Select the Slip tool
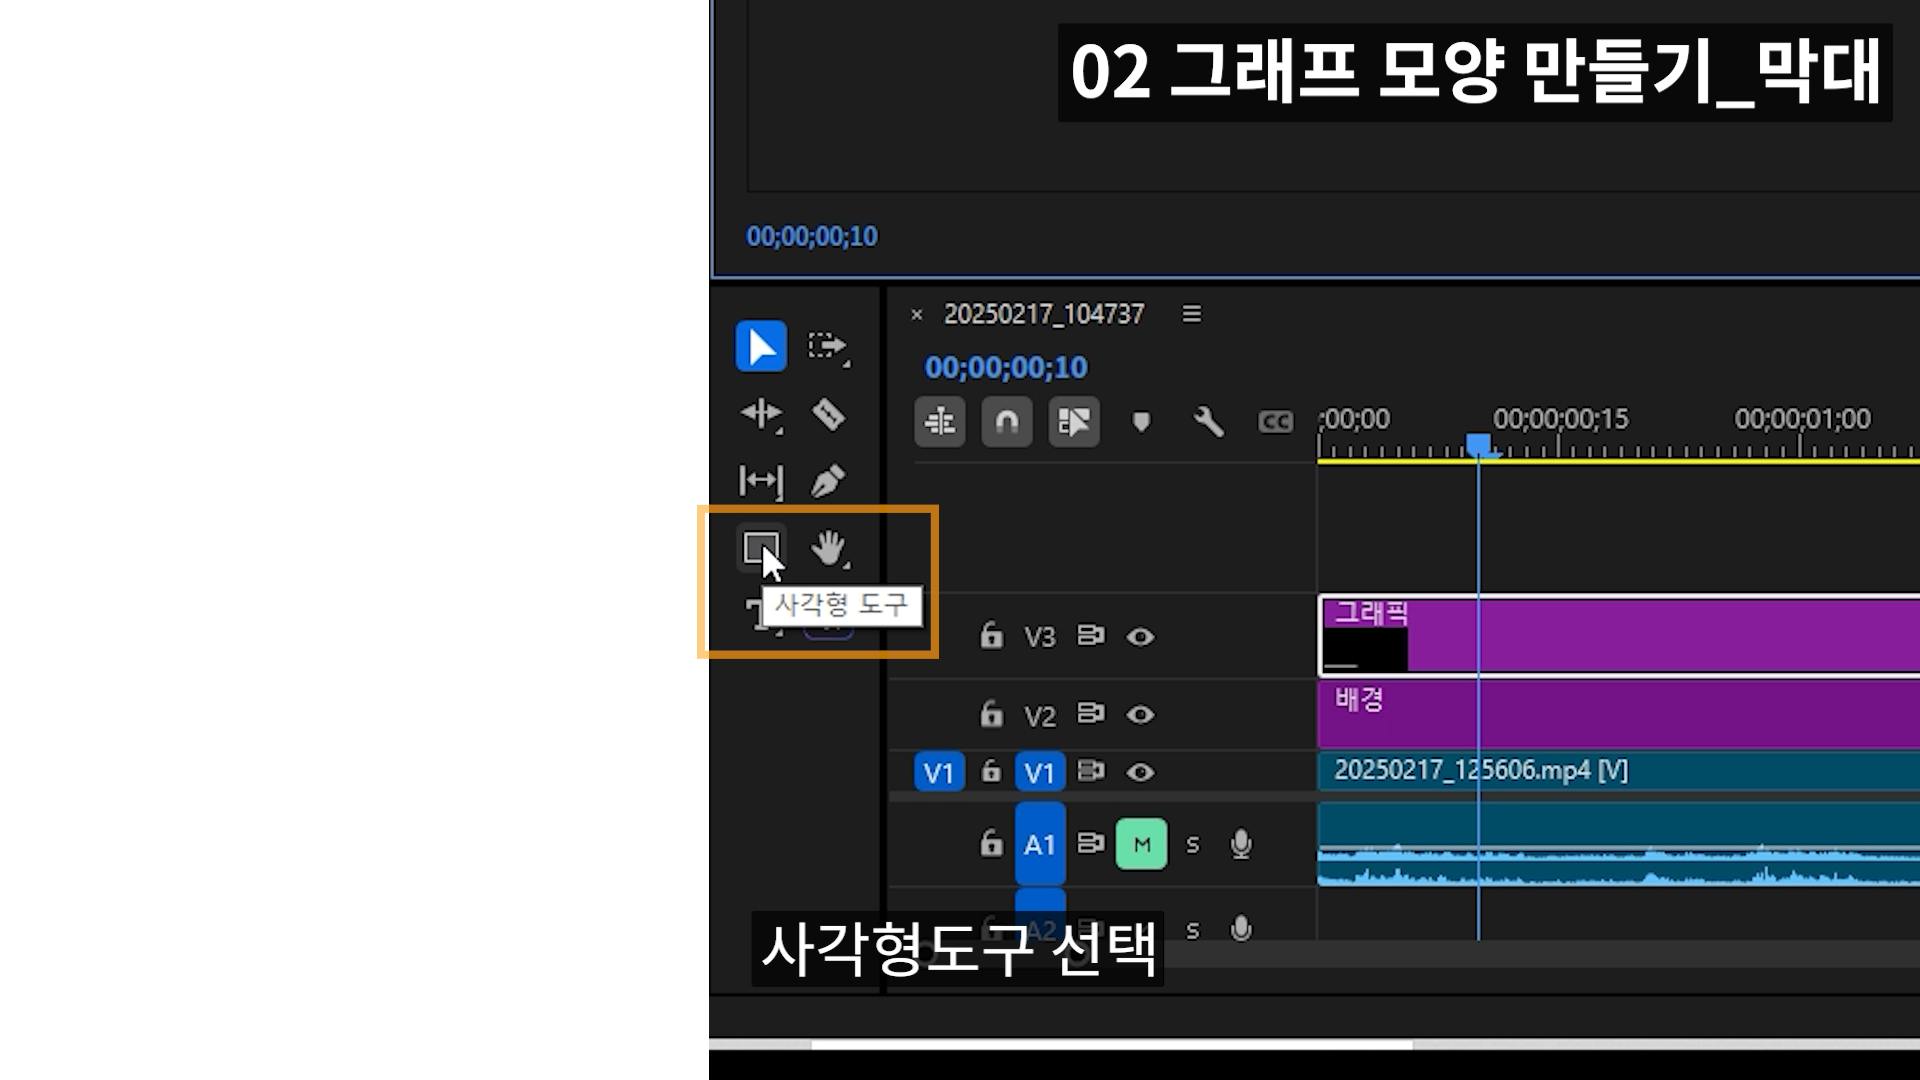 [x=761, y=481]
